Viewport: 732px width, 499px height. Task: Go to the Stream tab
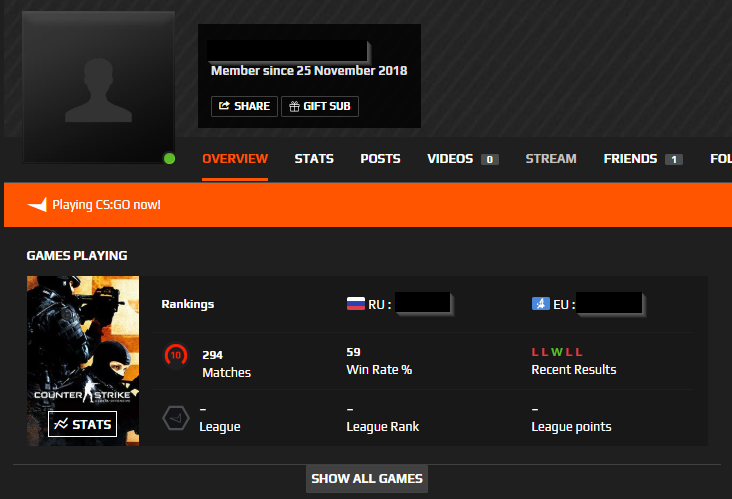tap(551, 159)
